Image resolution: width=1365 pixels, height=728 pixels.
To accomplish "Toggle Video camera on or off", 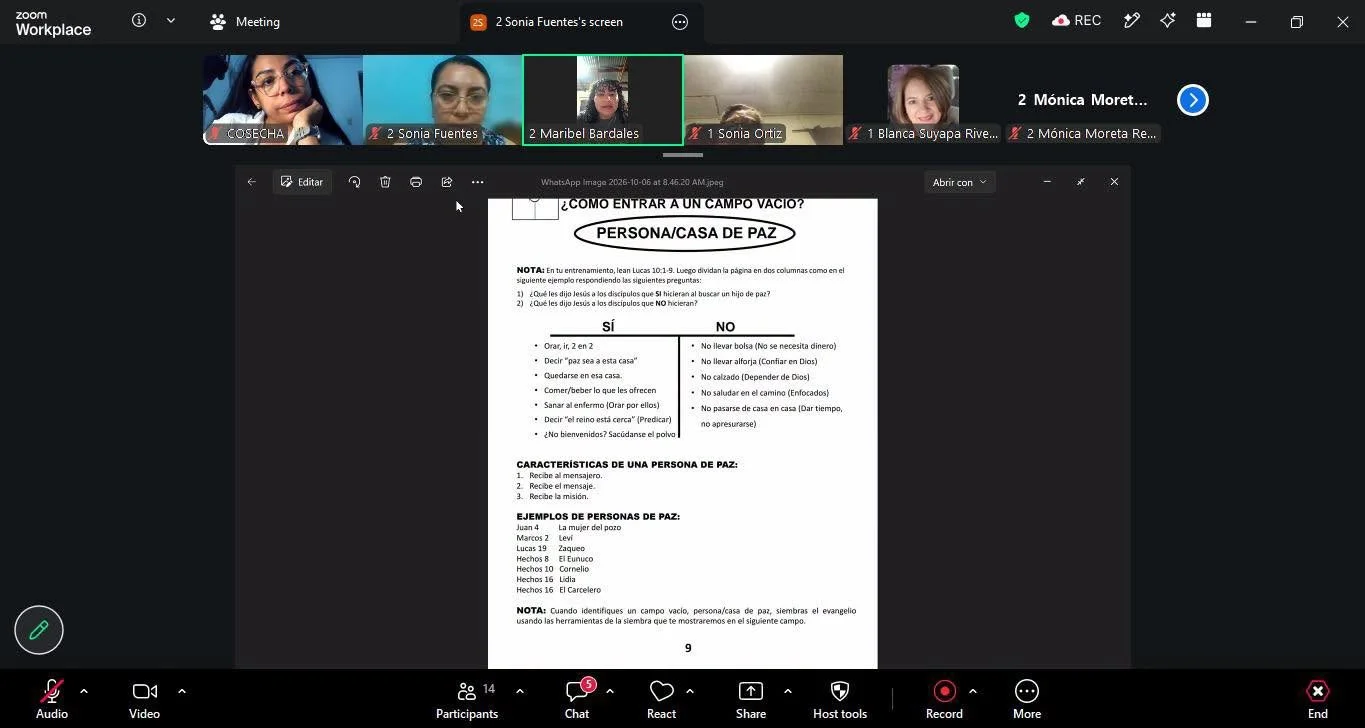I will 144,699.
